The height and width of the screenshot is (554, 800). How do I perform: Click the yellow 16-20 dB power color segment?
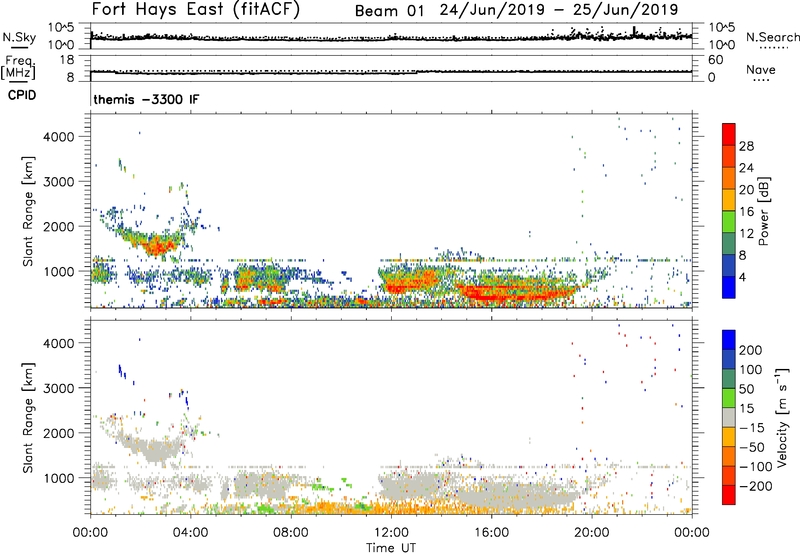[x=729, y=200]
